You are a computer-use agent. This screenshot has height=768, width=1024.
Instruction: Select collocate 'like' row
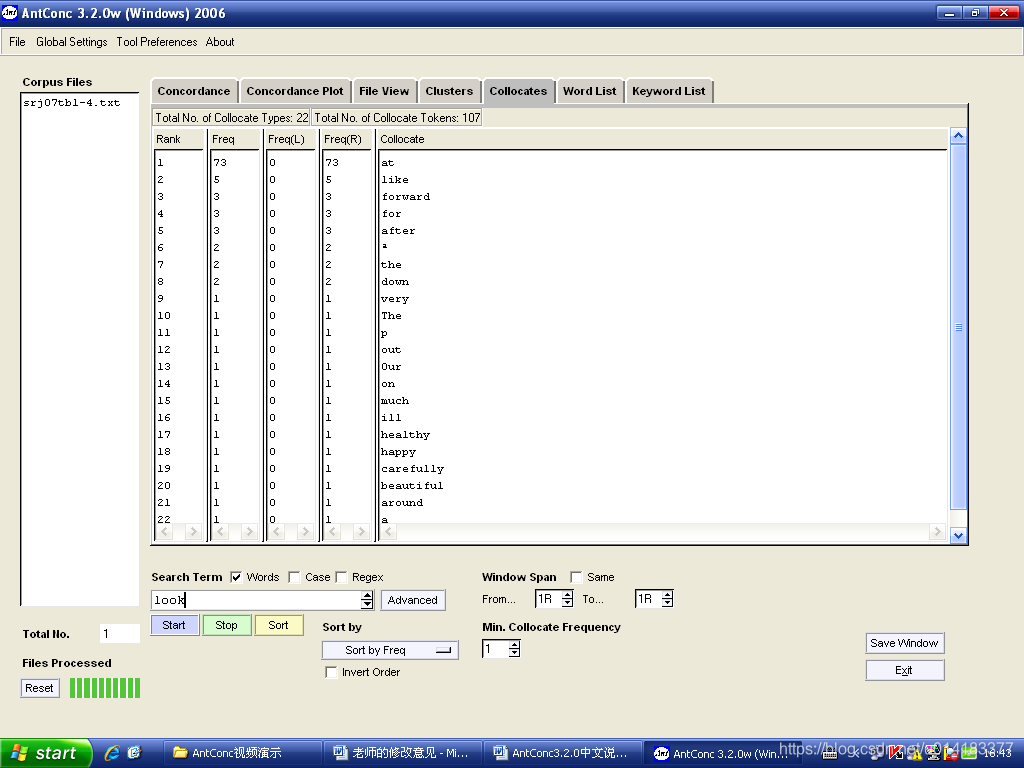(394, 180)
